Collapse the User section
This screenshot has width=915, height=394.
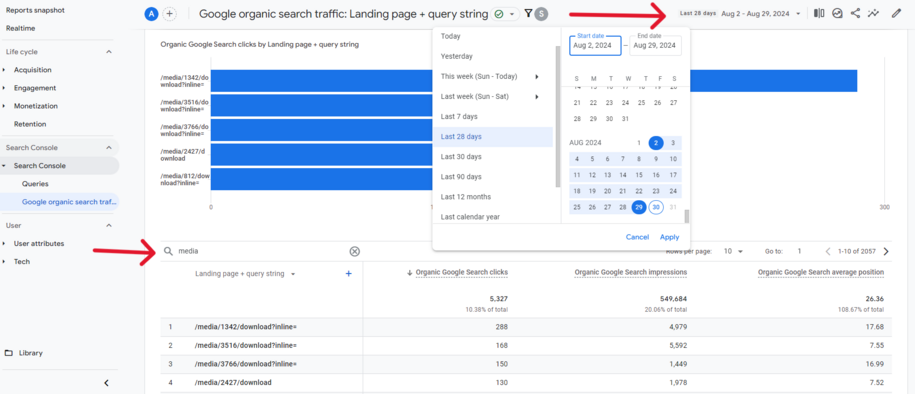click(x=109, y=225)
